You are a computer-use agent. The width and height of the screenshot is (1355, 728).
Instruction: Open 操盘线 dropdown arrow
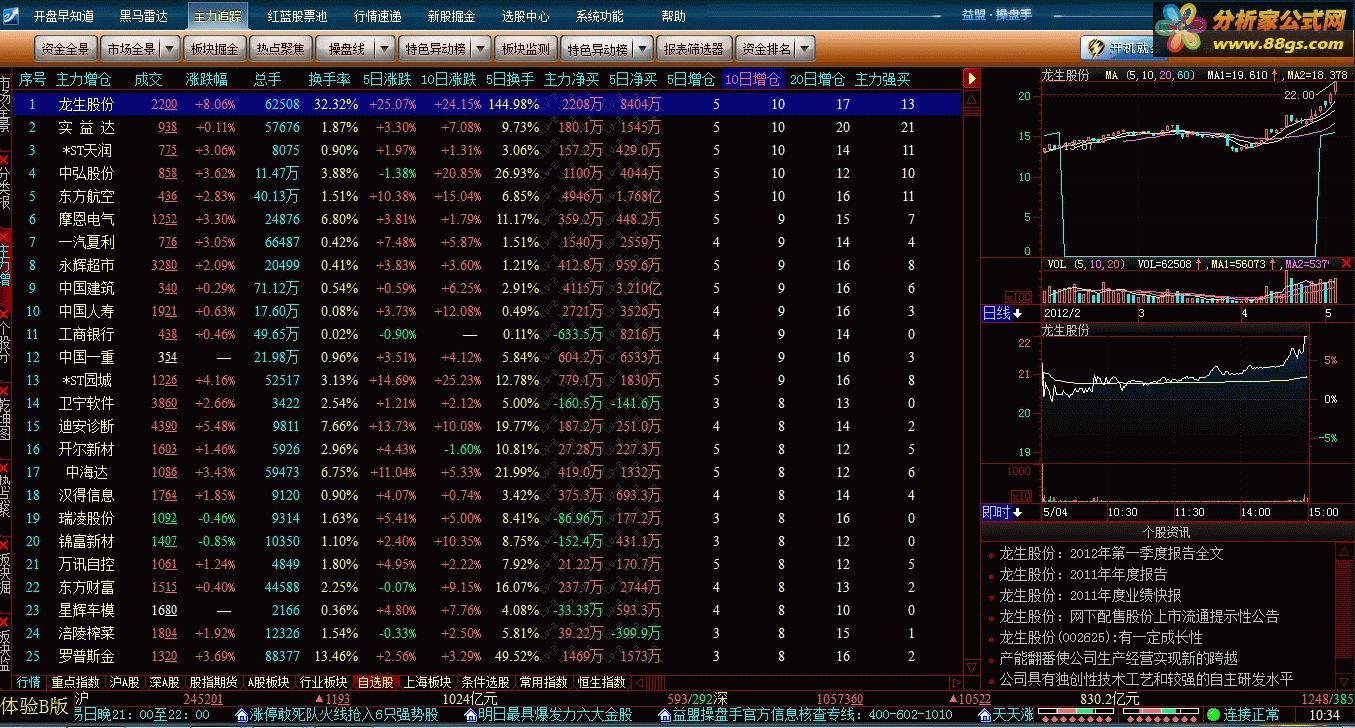pos(383,48)
